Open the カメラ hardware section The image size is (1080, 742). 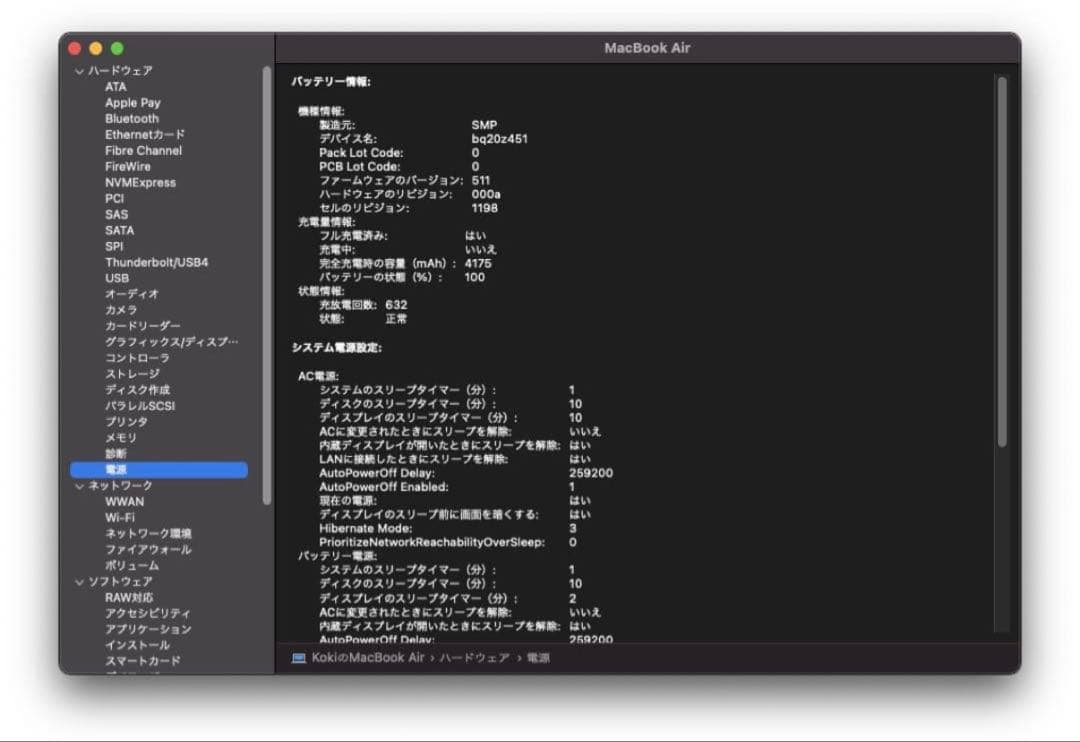[x=120, y=309]
